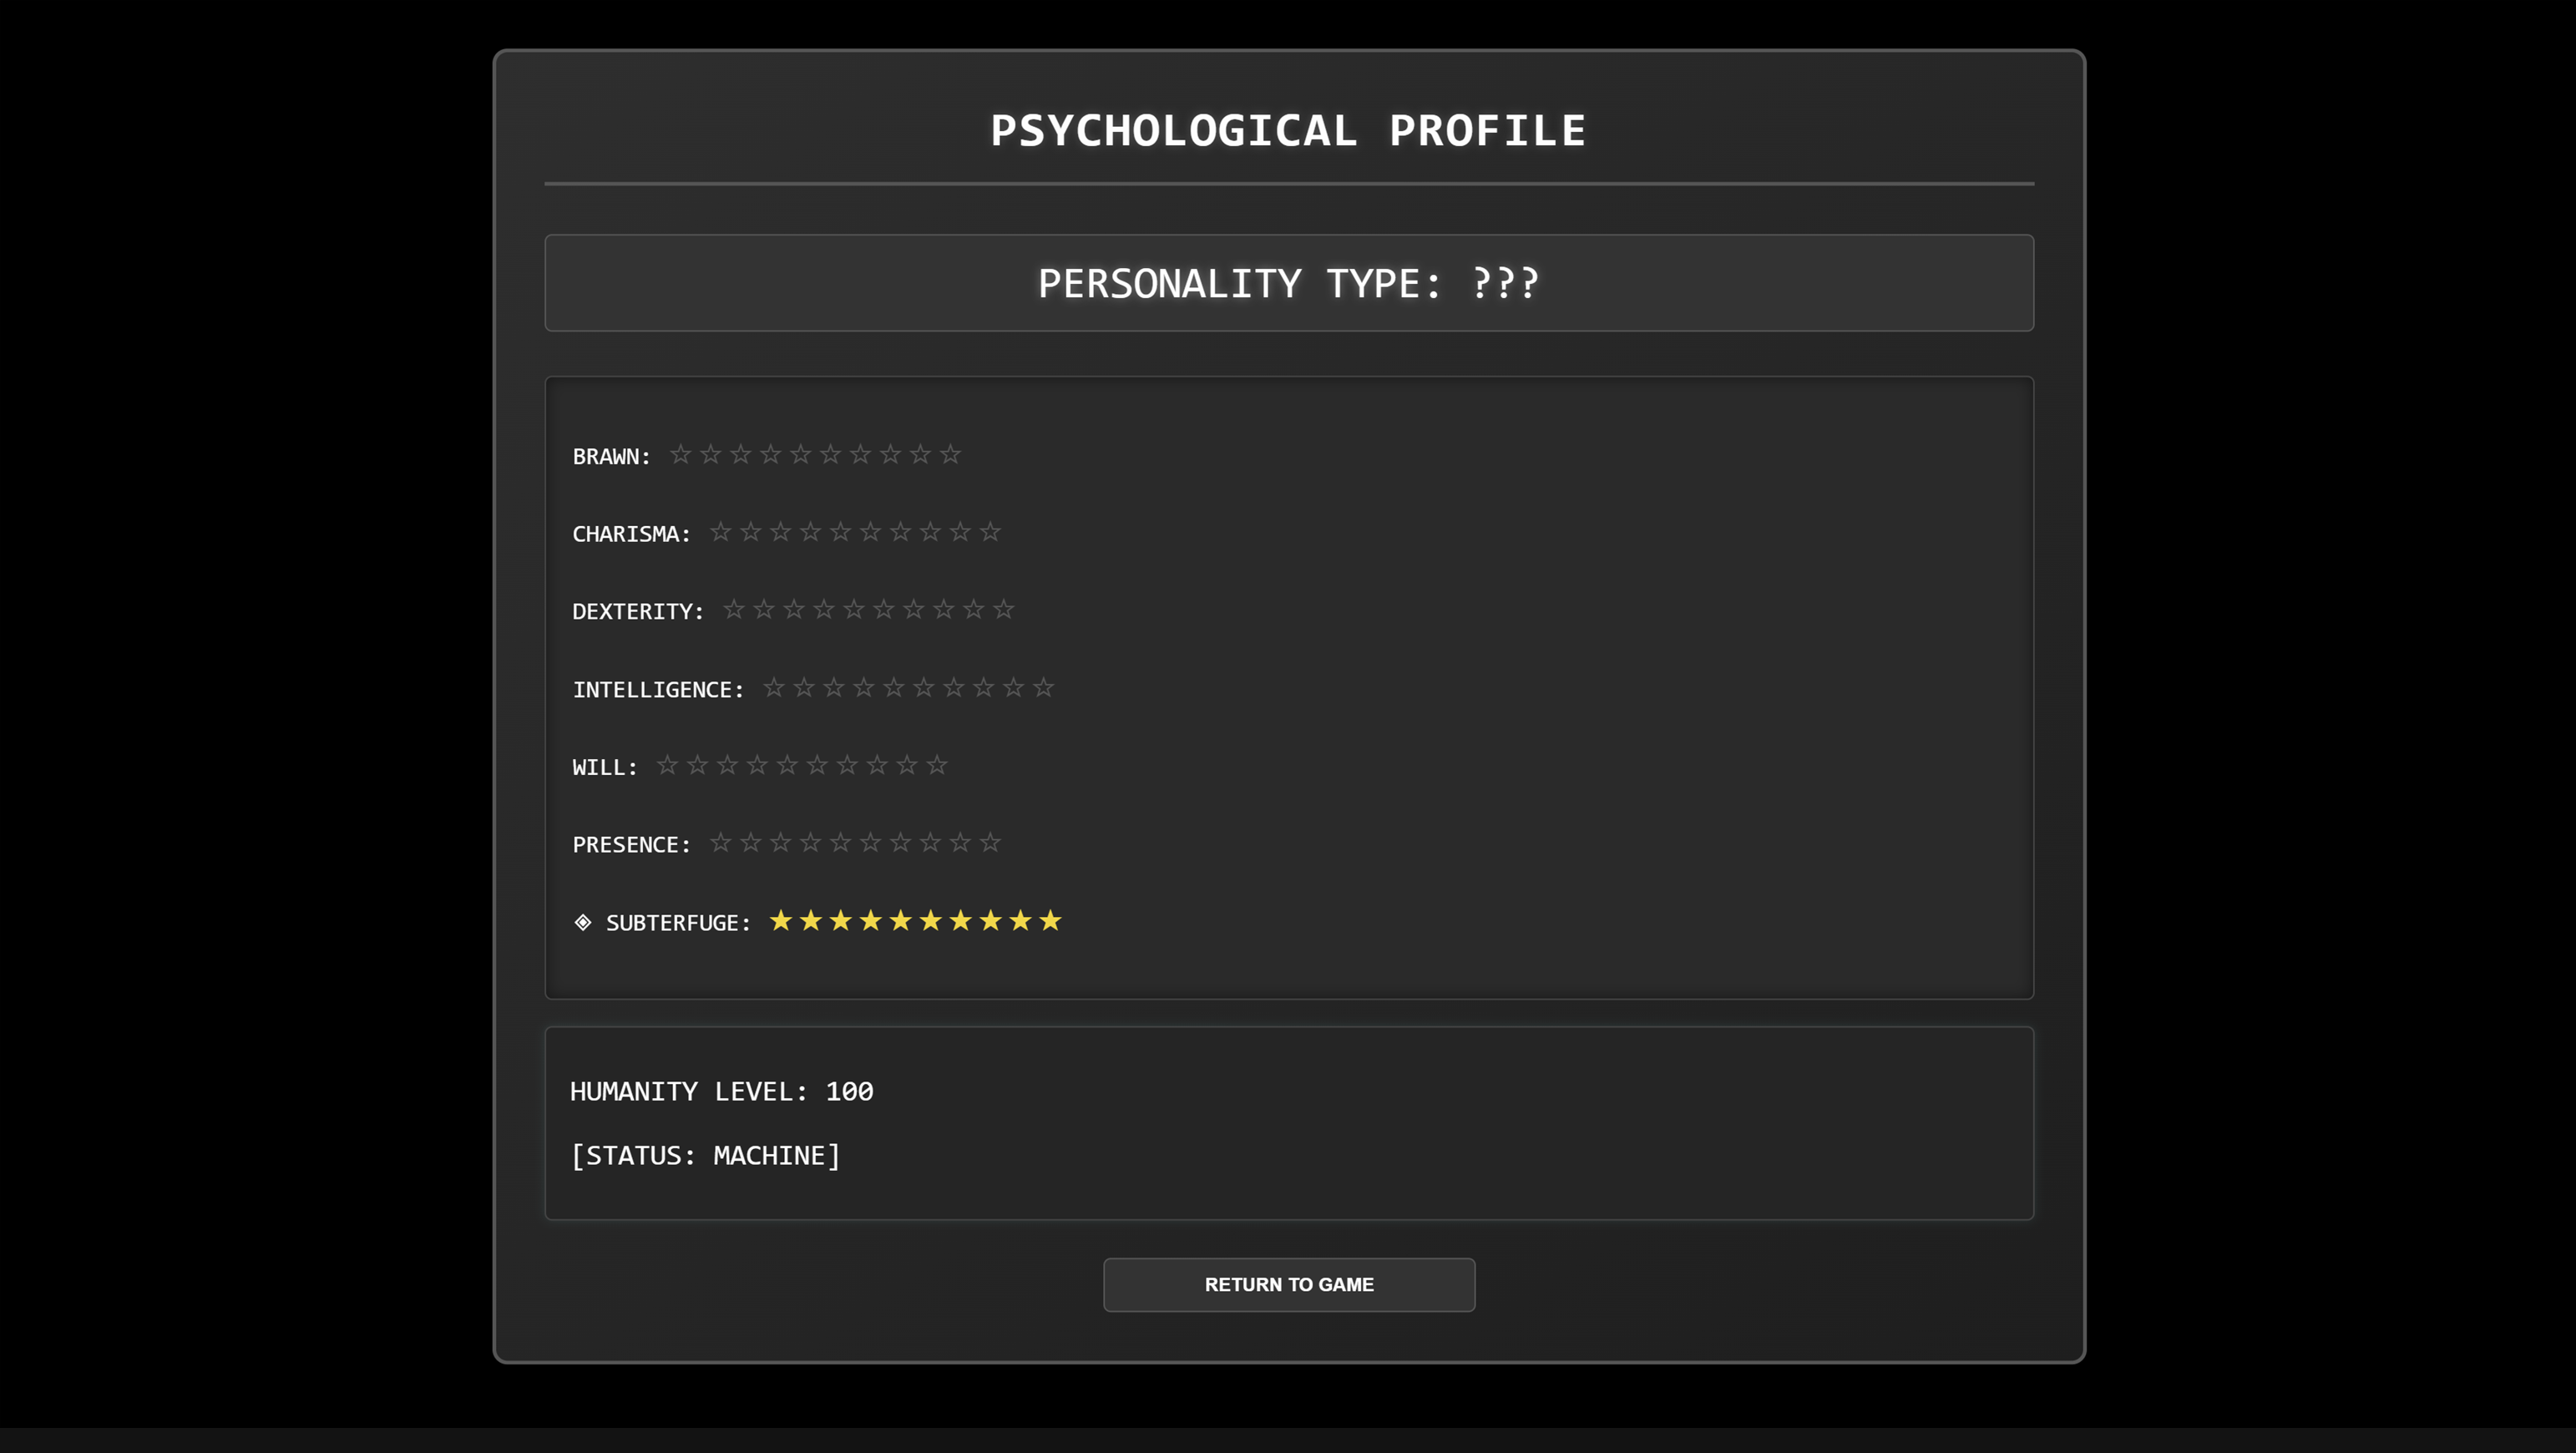The image size is (2576, 1453).
Task: Click the SUBTERFUGE attribute label
Action: tap(678, 923)
